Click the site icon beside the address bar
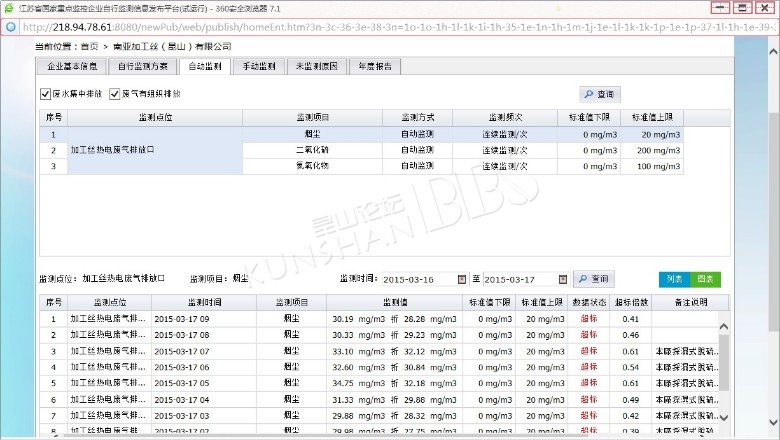780x440 pixels. point(9,26)
